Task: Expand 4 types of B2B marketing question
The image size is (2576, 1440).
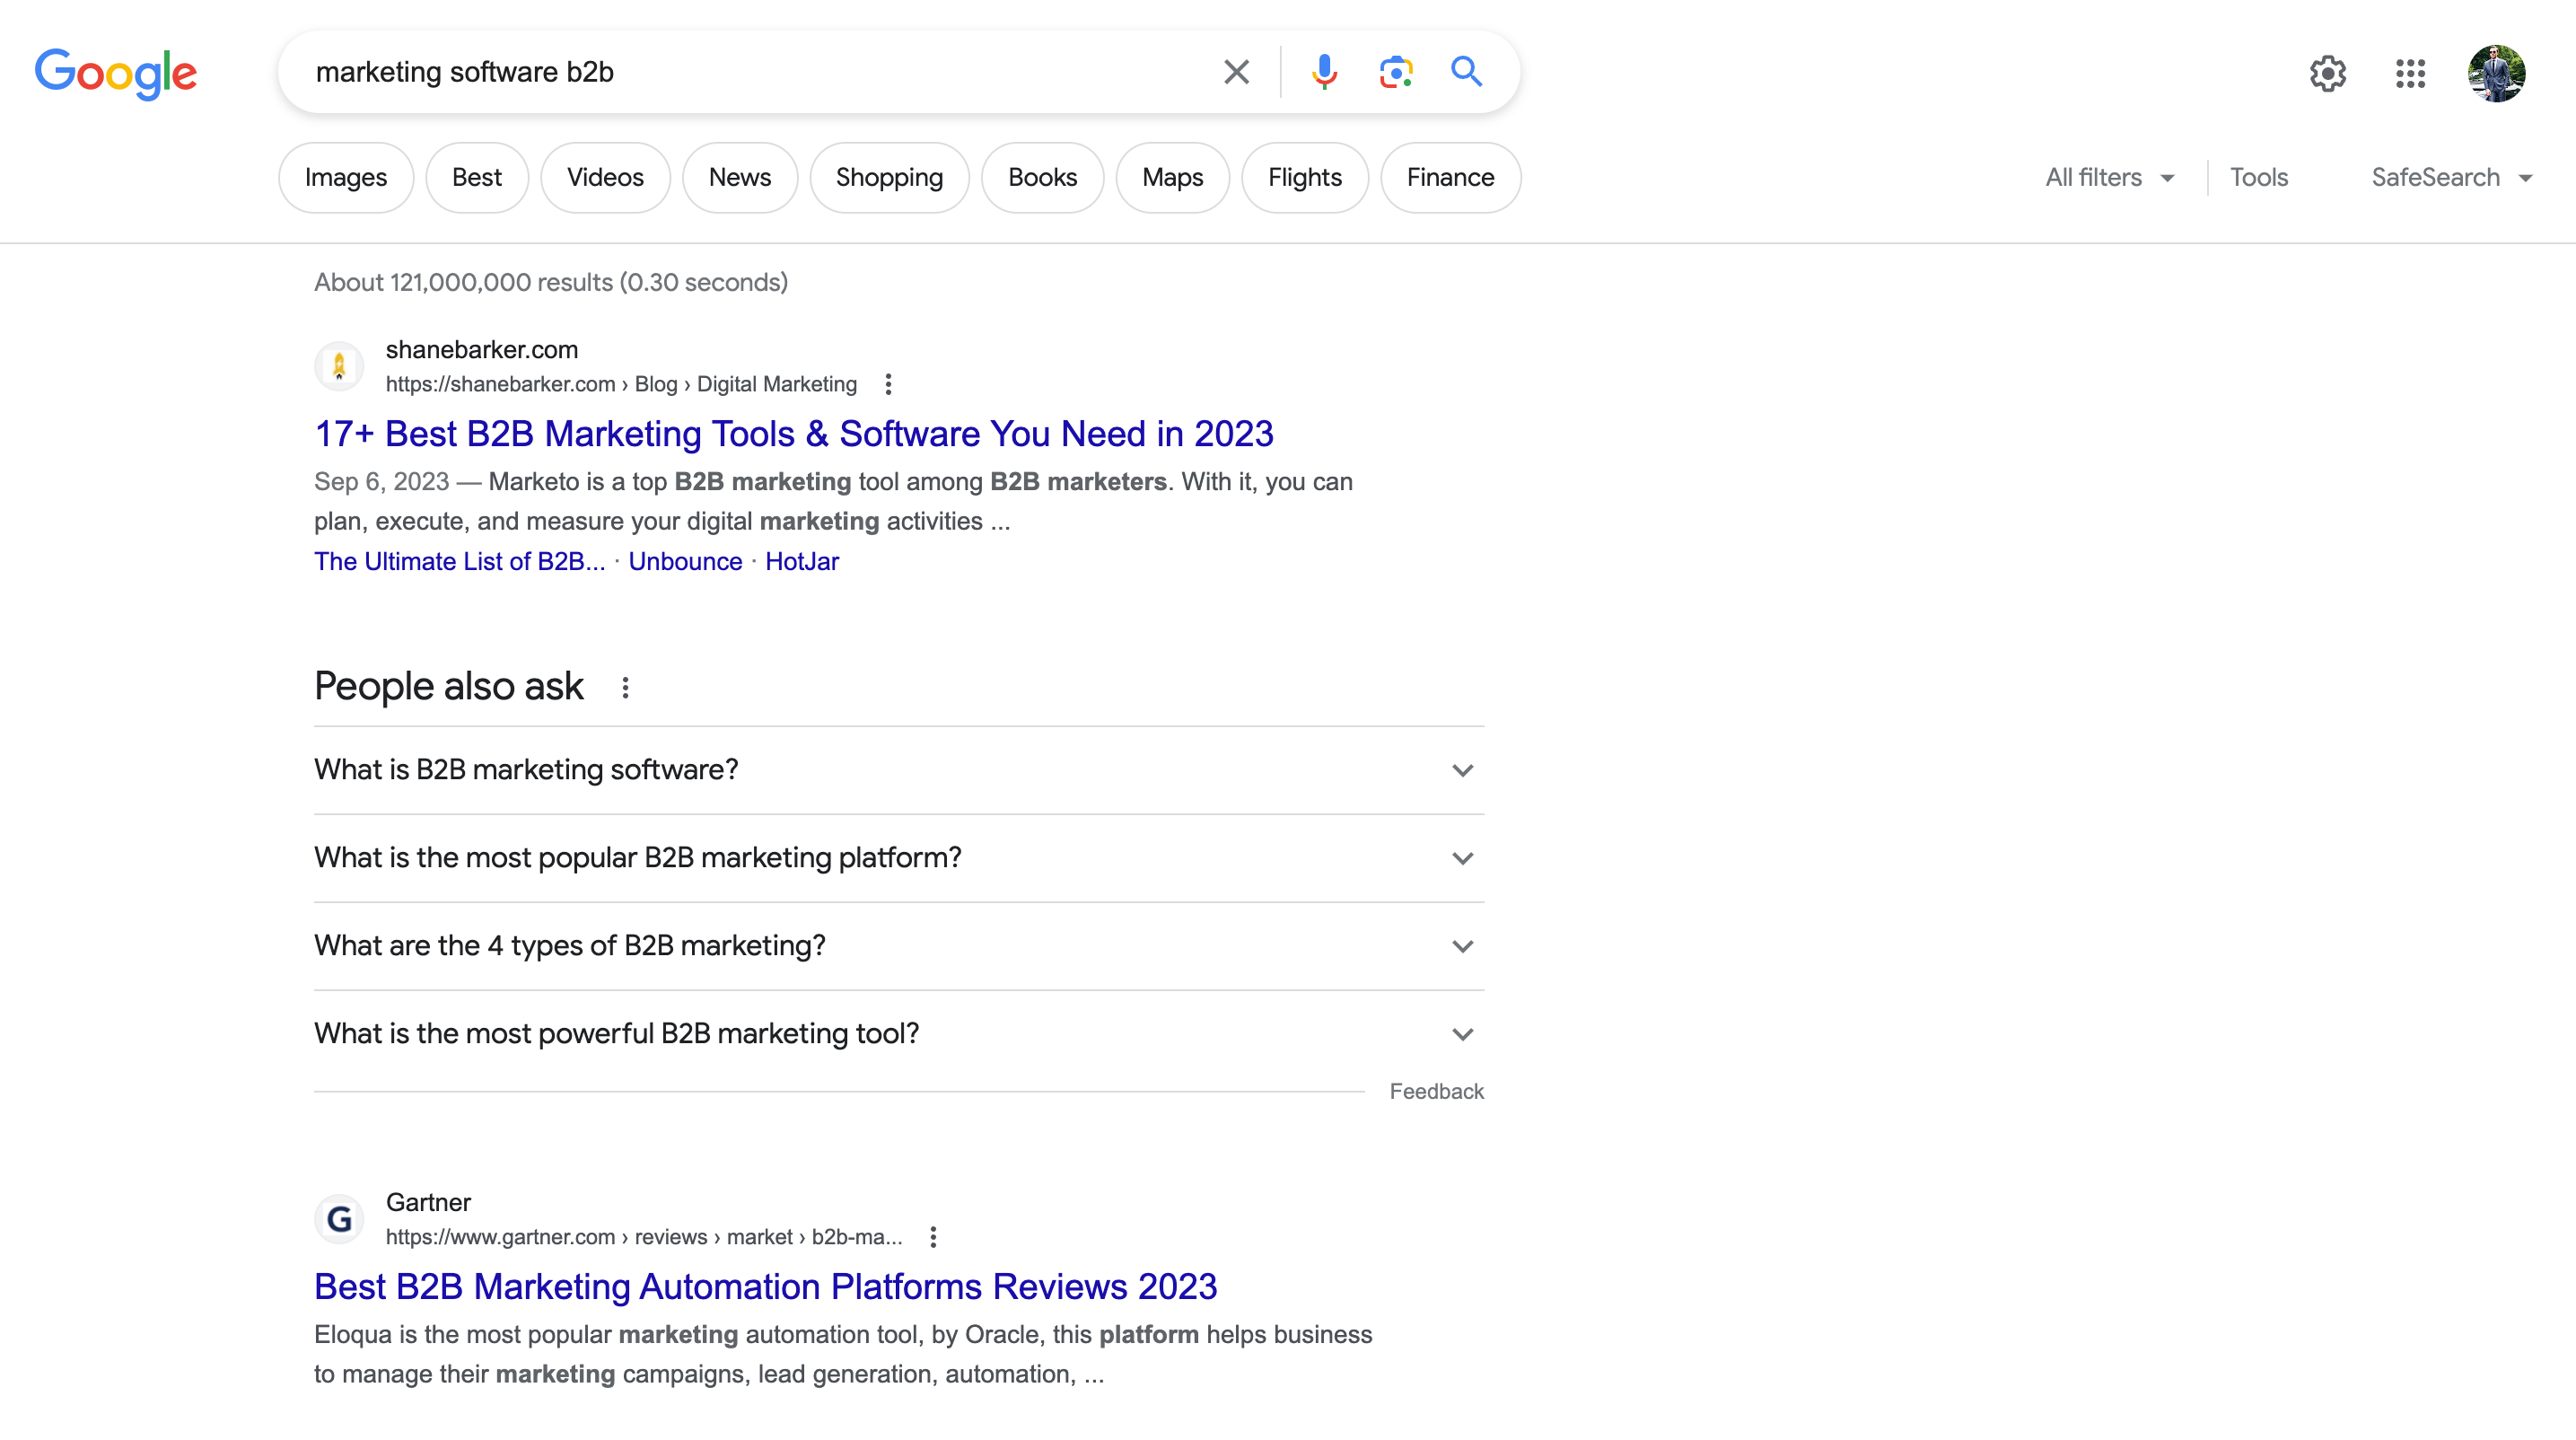Action: point(899,946)
